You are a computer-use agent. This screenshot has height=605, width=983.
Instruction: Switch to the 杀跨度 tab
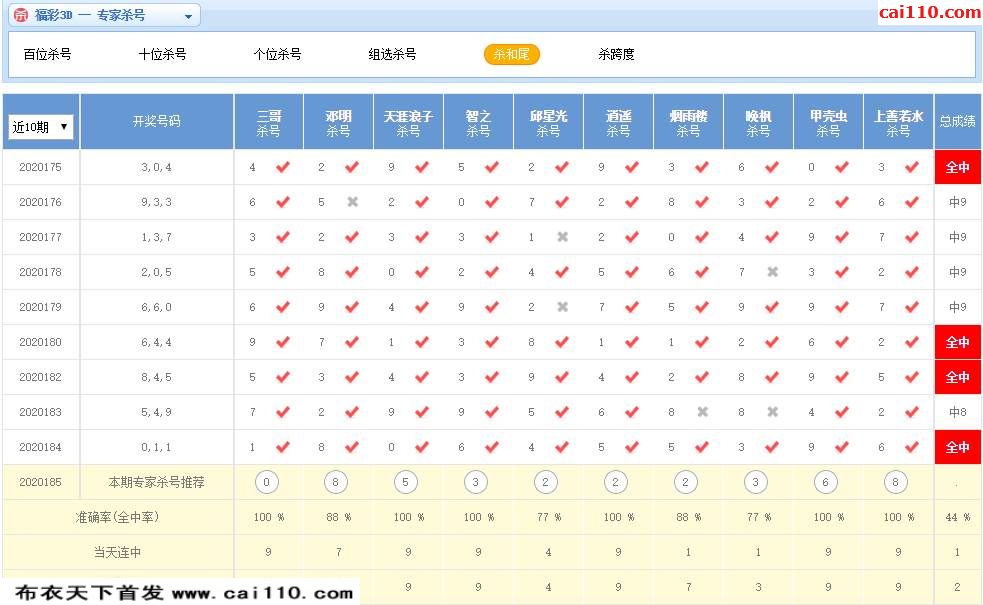point(616,55)
